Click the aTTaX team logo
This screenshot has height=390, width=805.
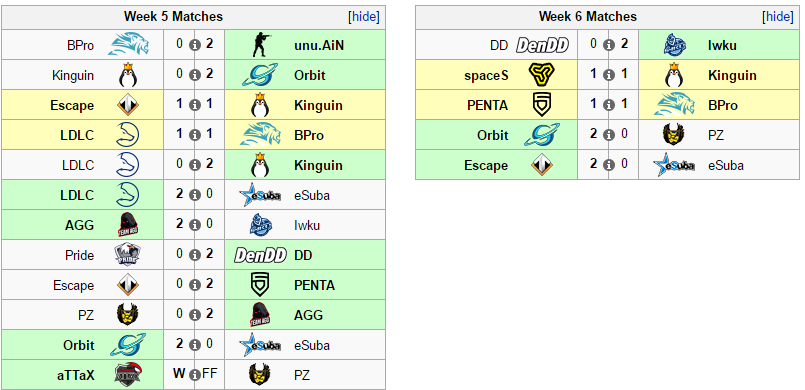(128, 375)
